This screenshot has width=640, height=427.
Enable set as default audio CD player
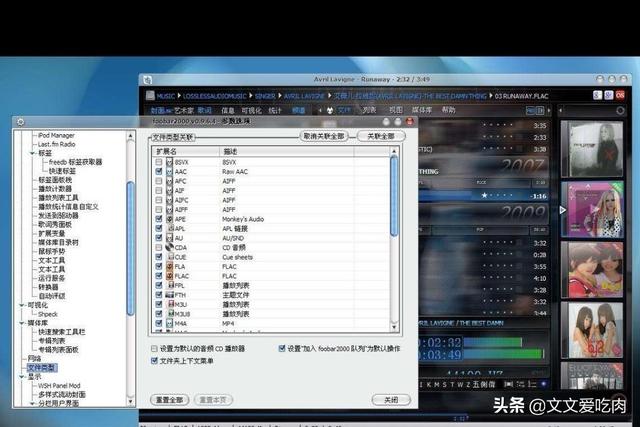[153, 349]
